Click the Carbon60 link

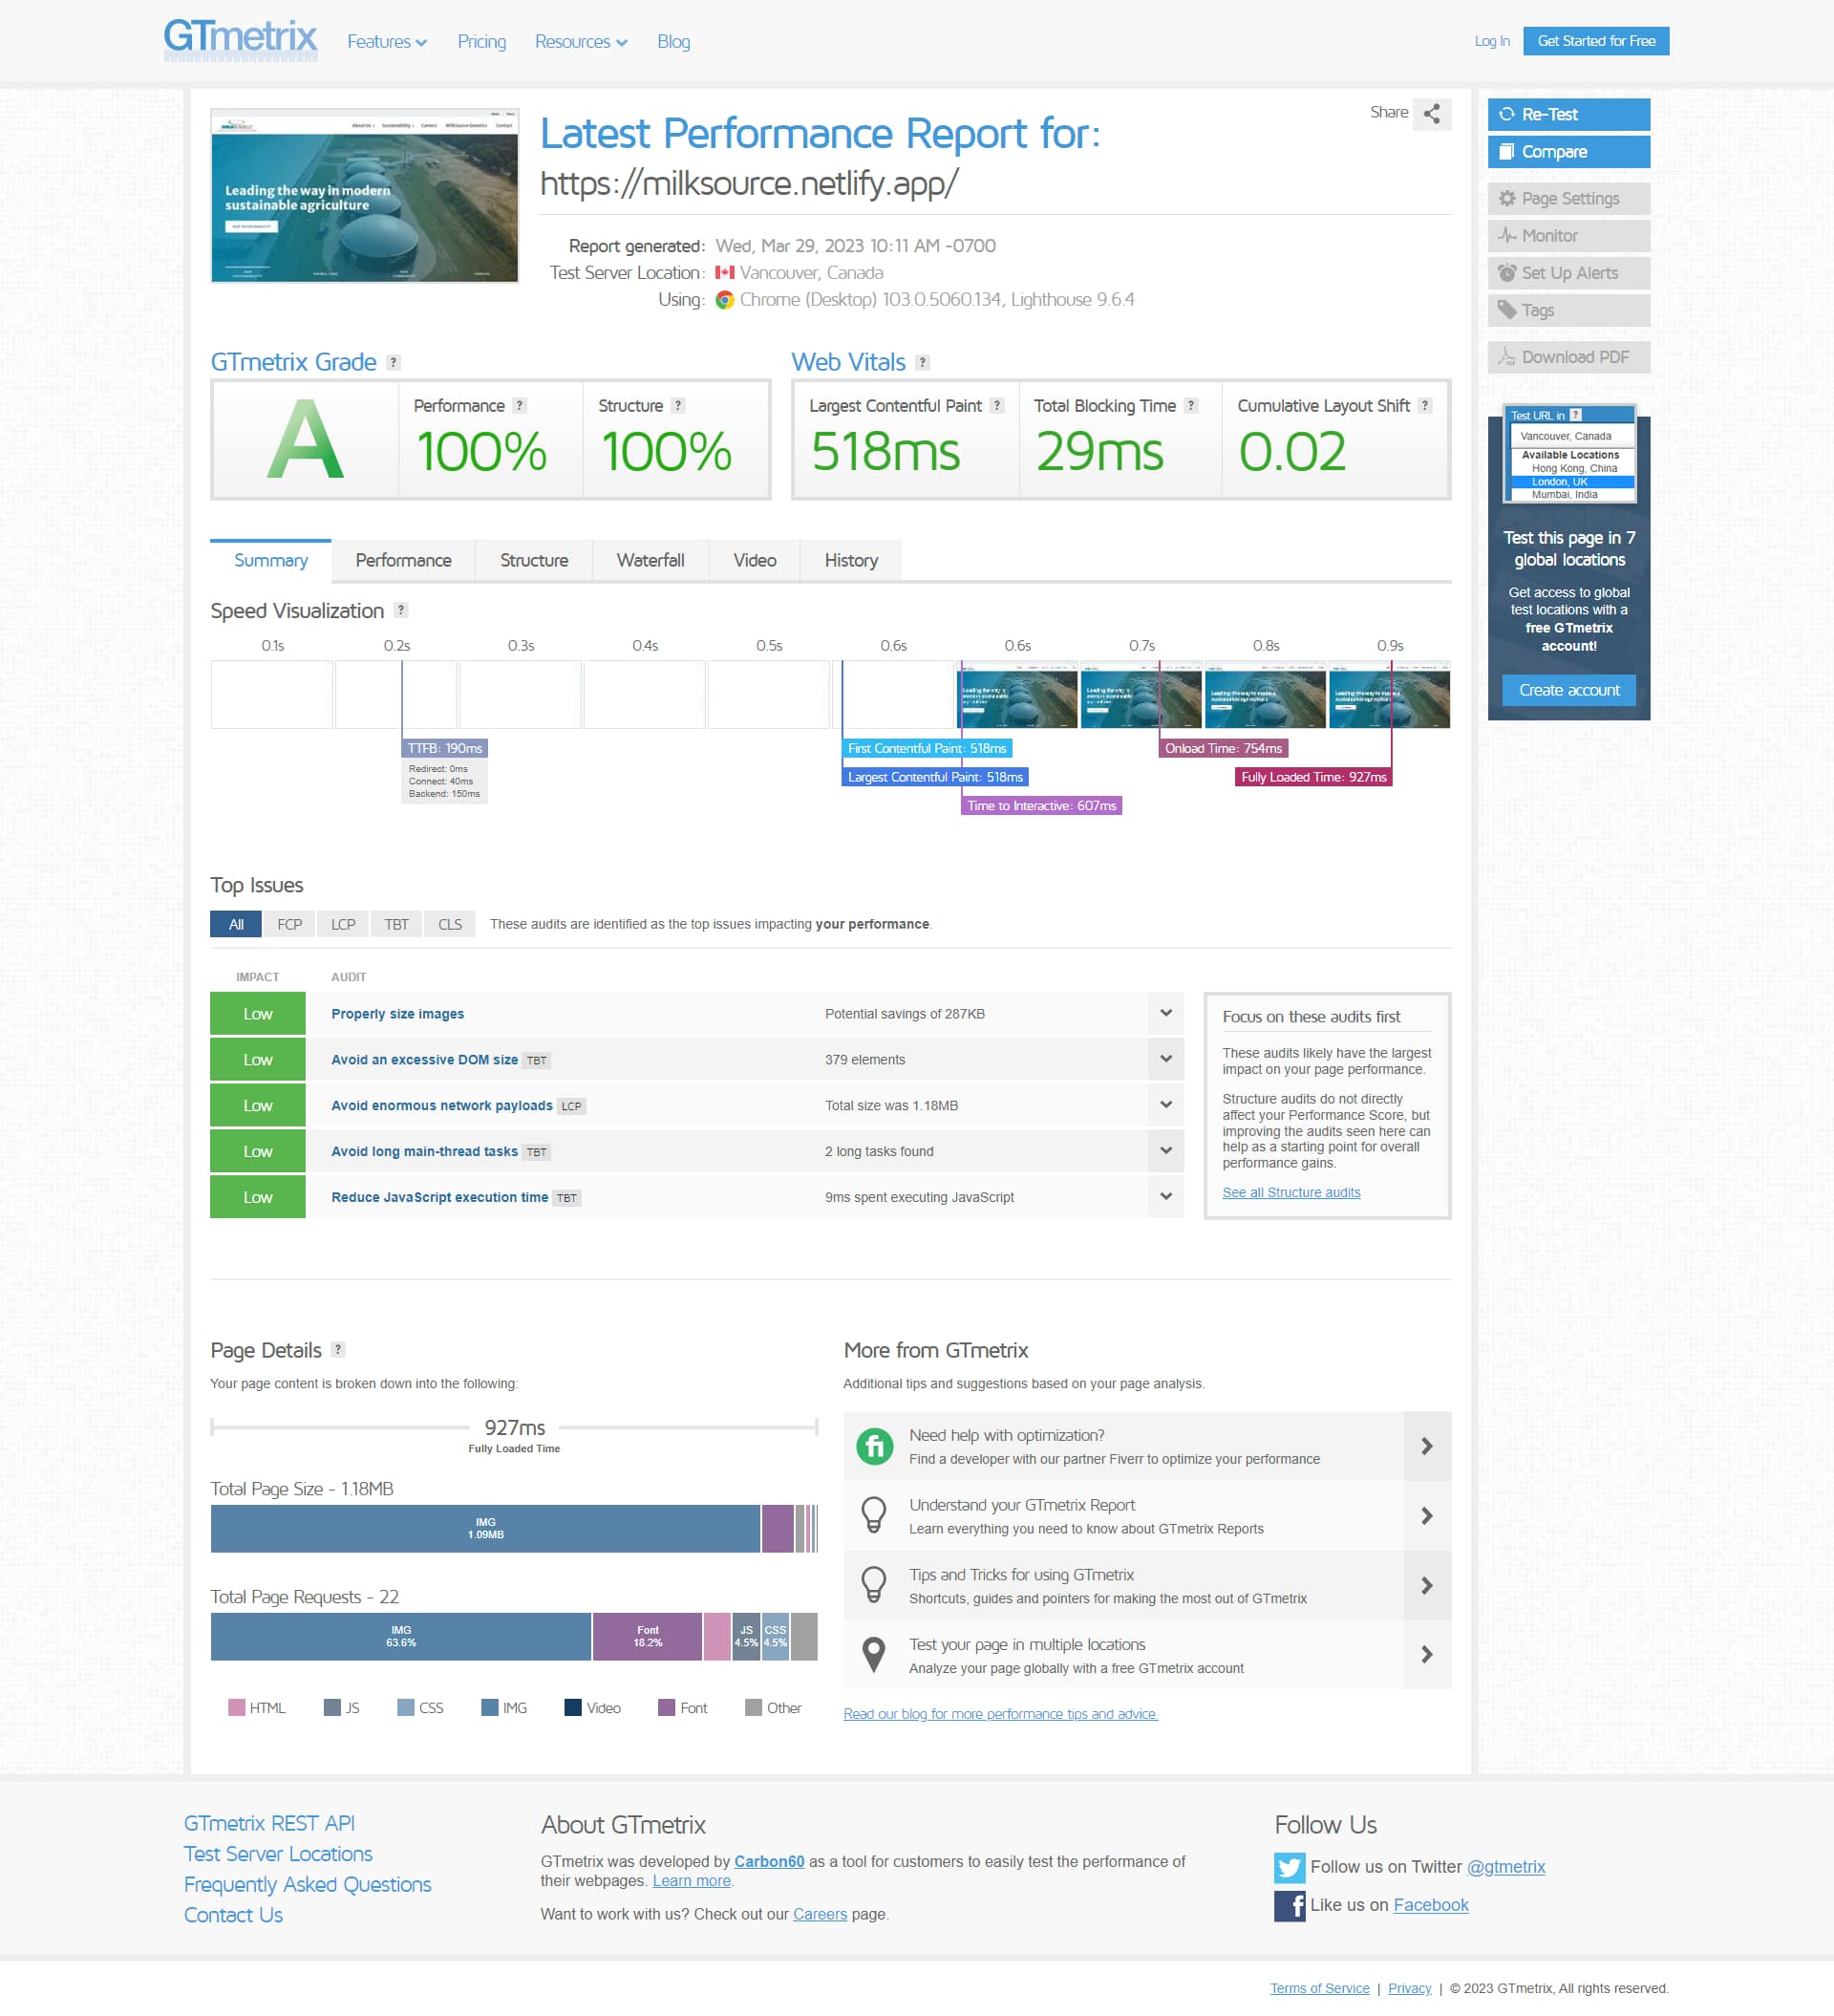[769, 1861]
